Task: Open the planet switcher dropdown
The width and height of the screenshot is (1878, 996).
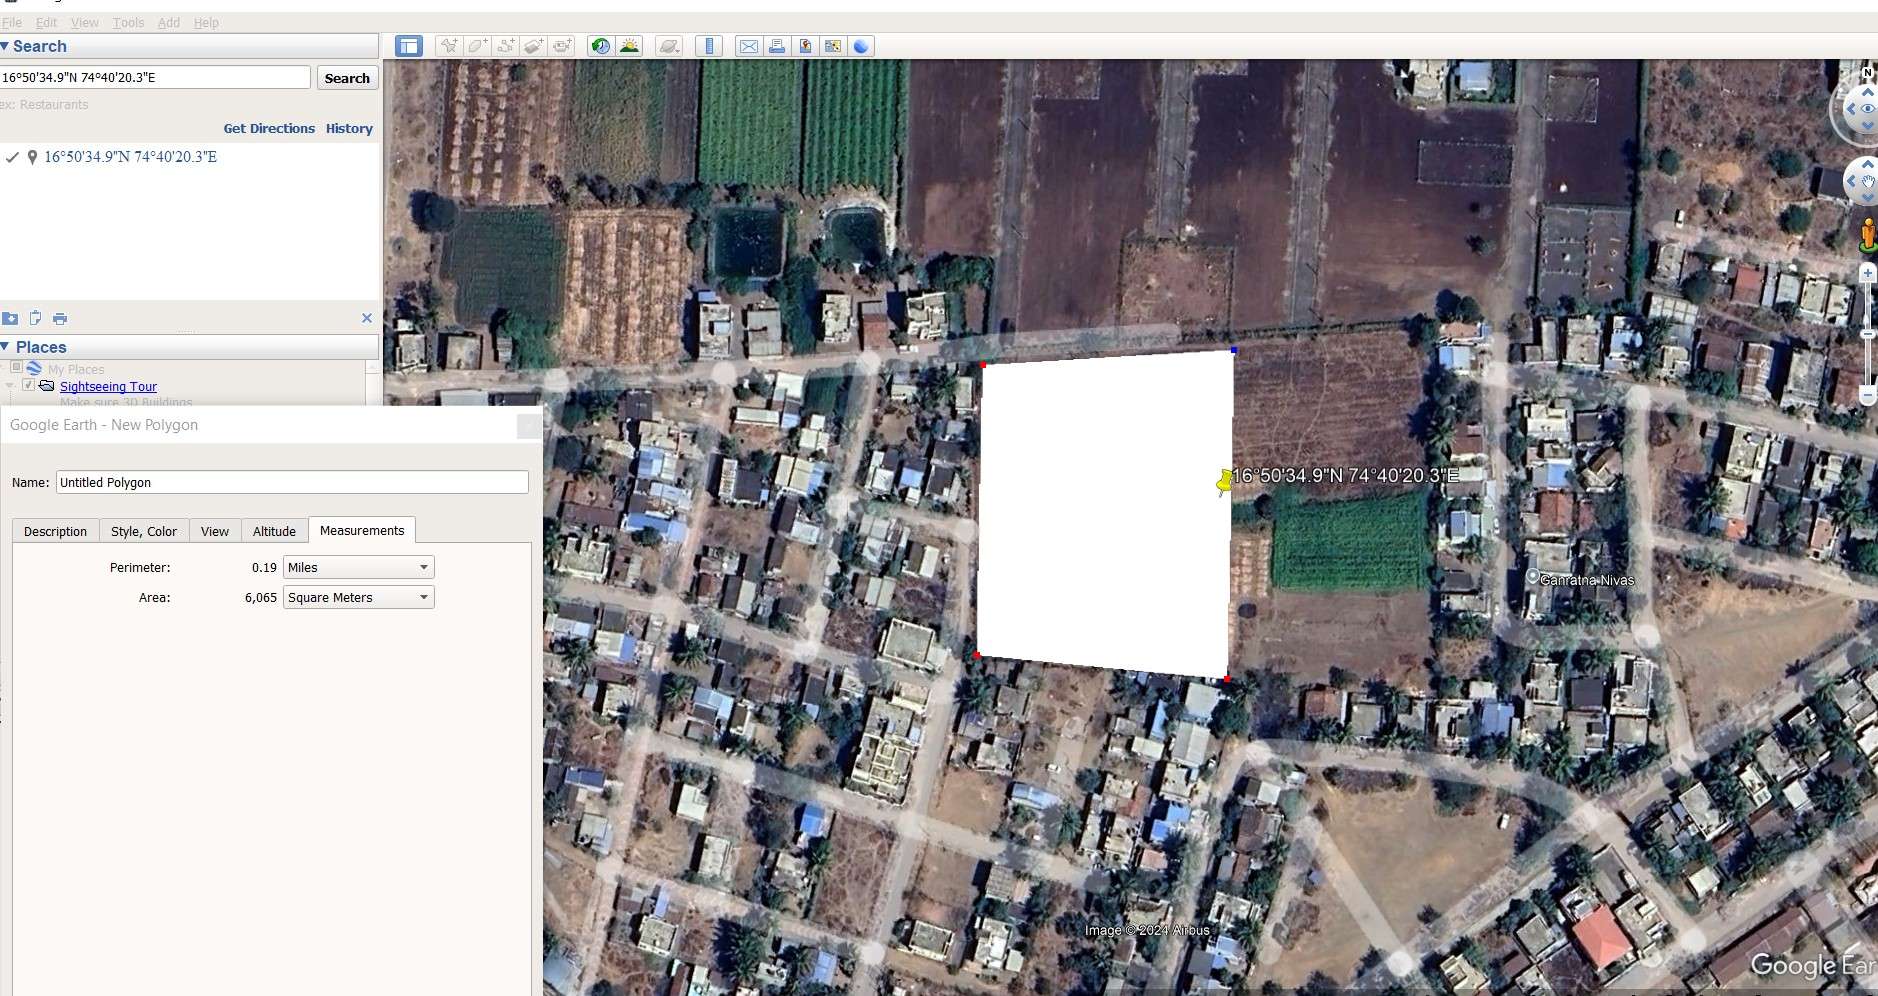Action: tap(669, 46)
